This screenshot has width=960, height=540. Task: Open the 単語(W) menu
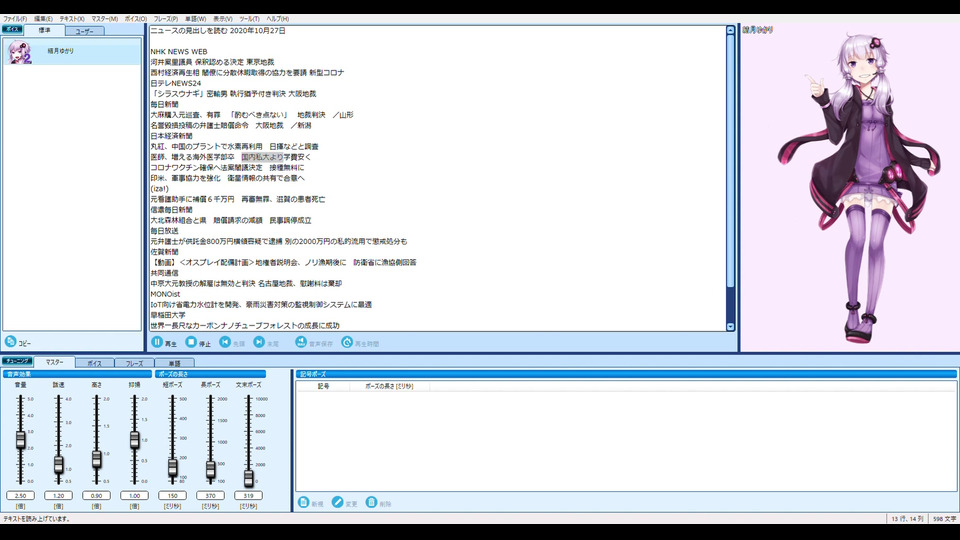[195, 19]
